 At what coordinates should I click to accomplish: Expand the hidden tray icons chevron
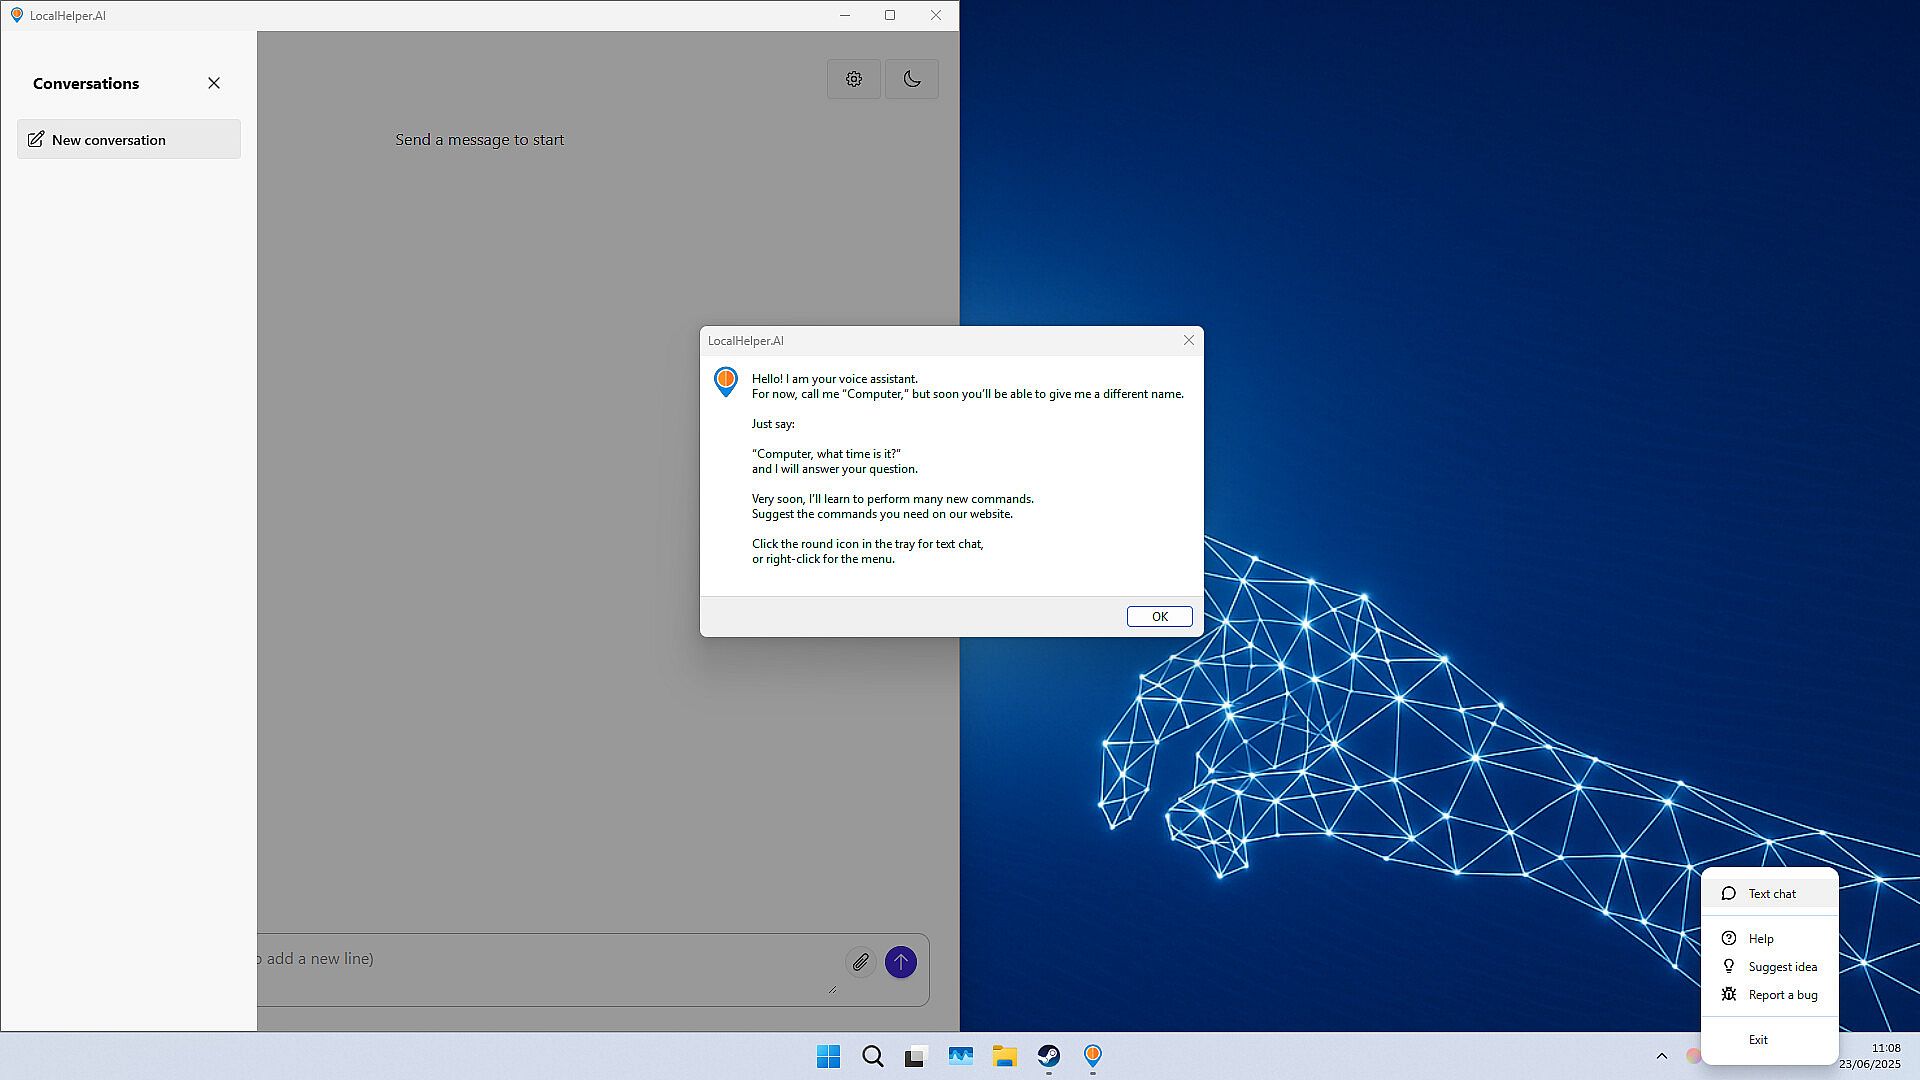pos(1661,1056)
